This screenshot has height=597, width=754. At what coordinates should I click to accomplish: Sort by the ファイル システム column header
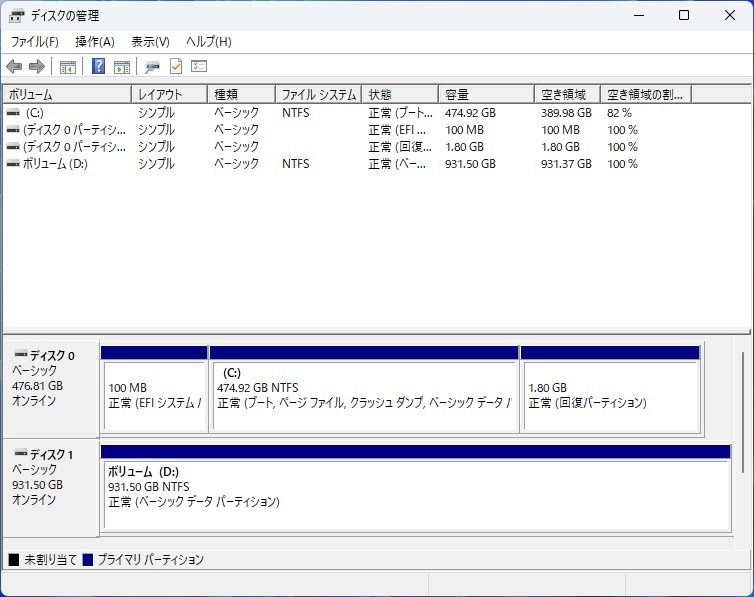(317, 94)
